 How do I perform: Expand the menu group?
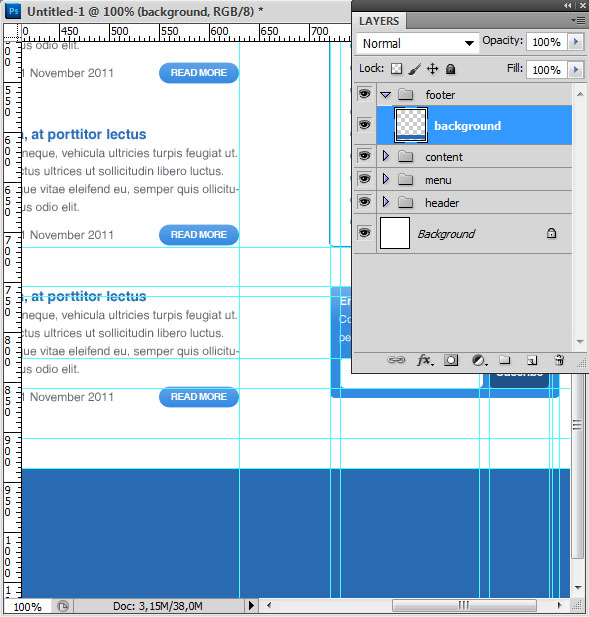tap(386, 179)
